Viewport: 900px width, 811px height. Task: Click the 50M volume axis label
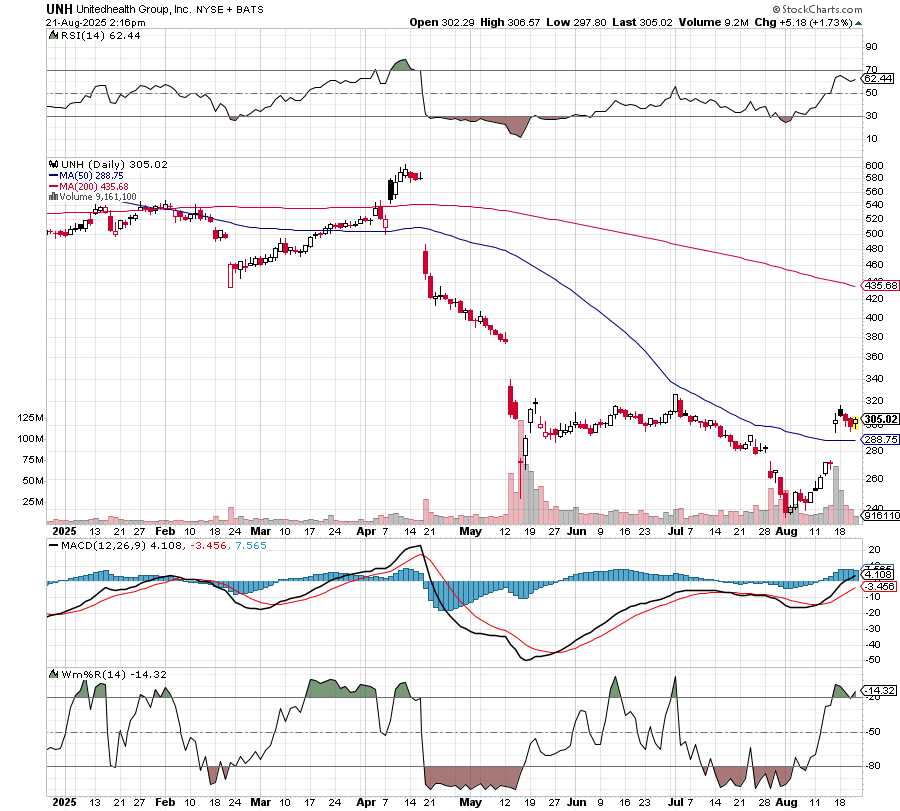tap(33, 481)
